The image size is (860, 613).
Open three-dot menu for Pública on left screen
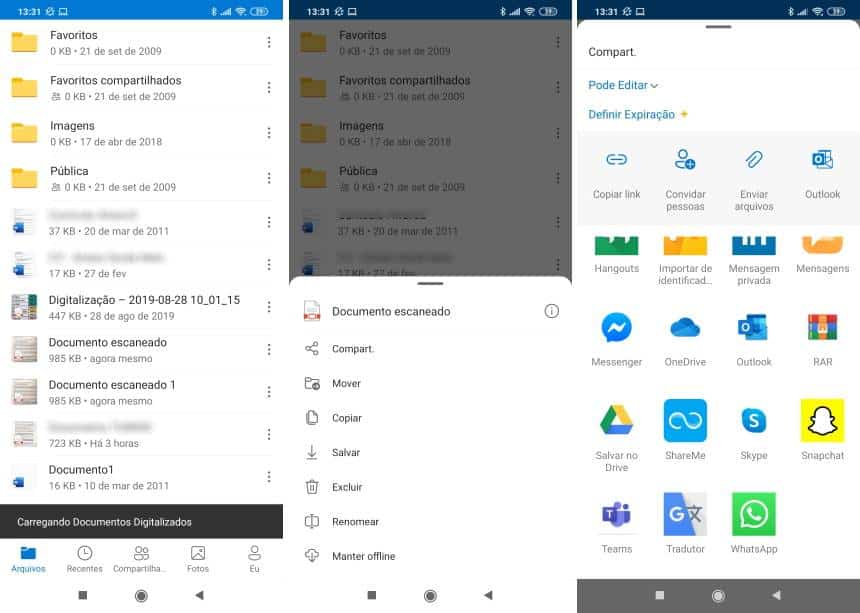(x=269, y=178)
